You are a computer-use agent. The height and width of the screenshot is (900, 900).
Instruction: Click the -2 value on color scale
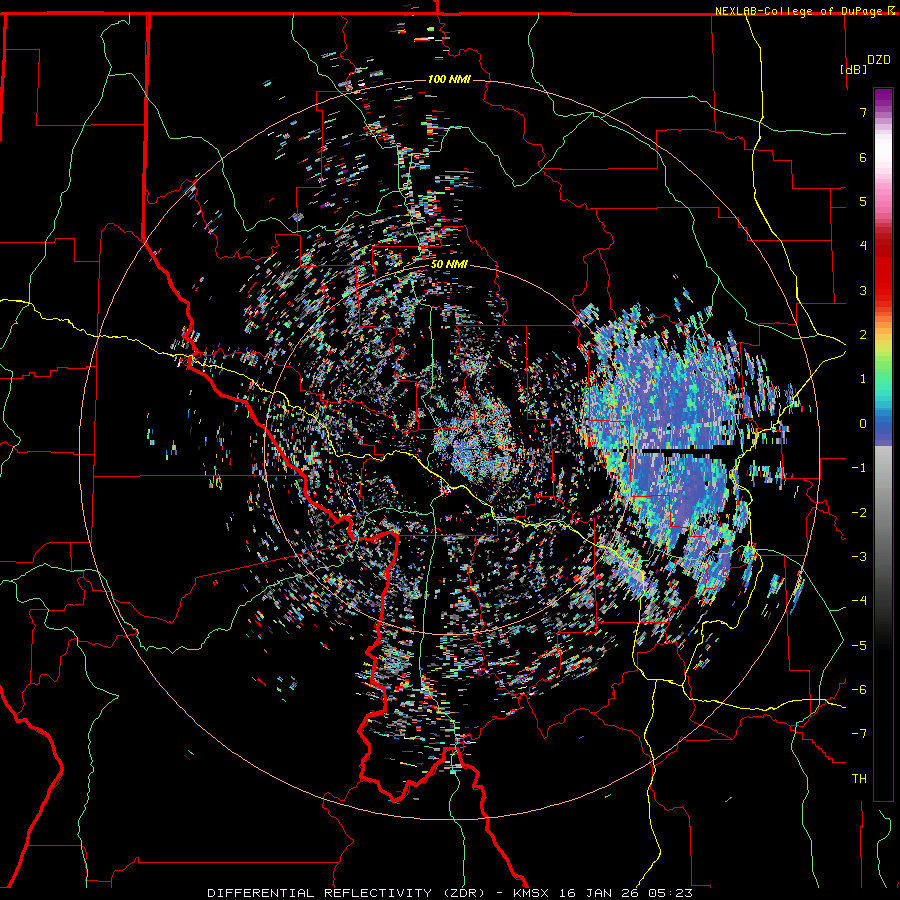click(859, 512)
